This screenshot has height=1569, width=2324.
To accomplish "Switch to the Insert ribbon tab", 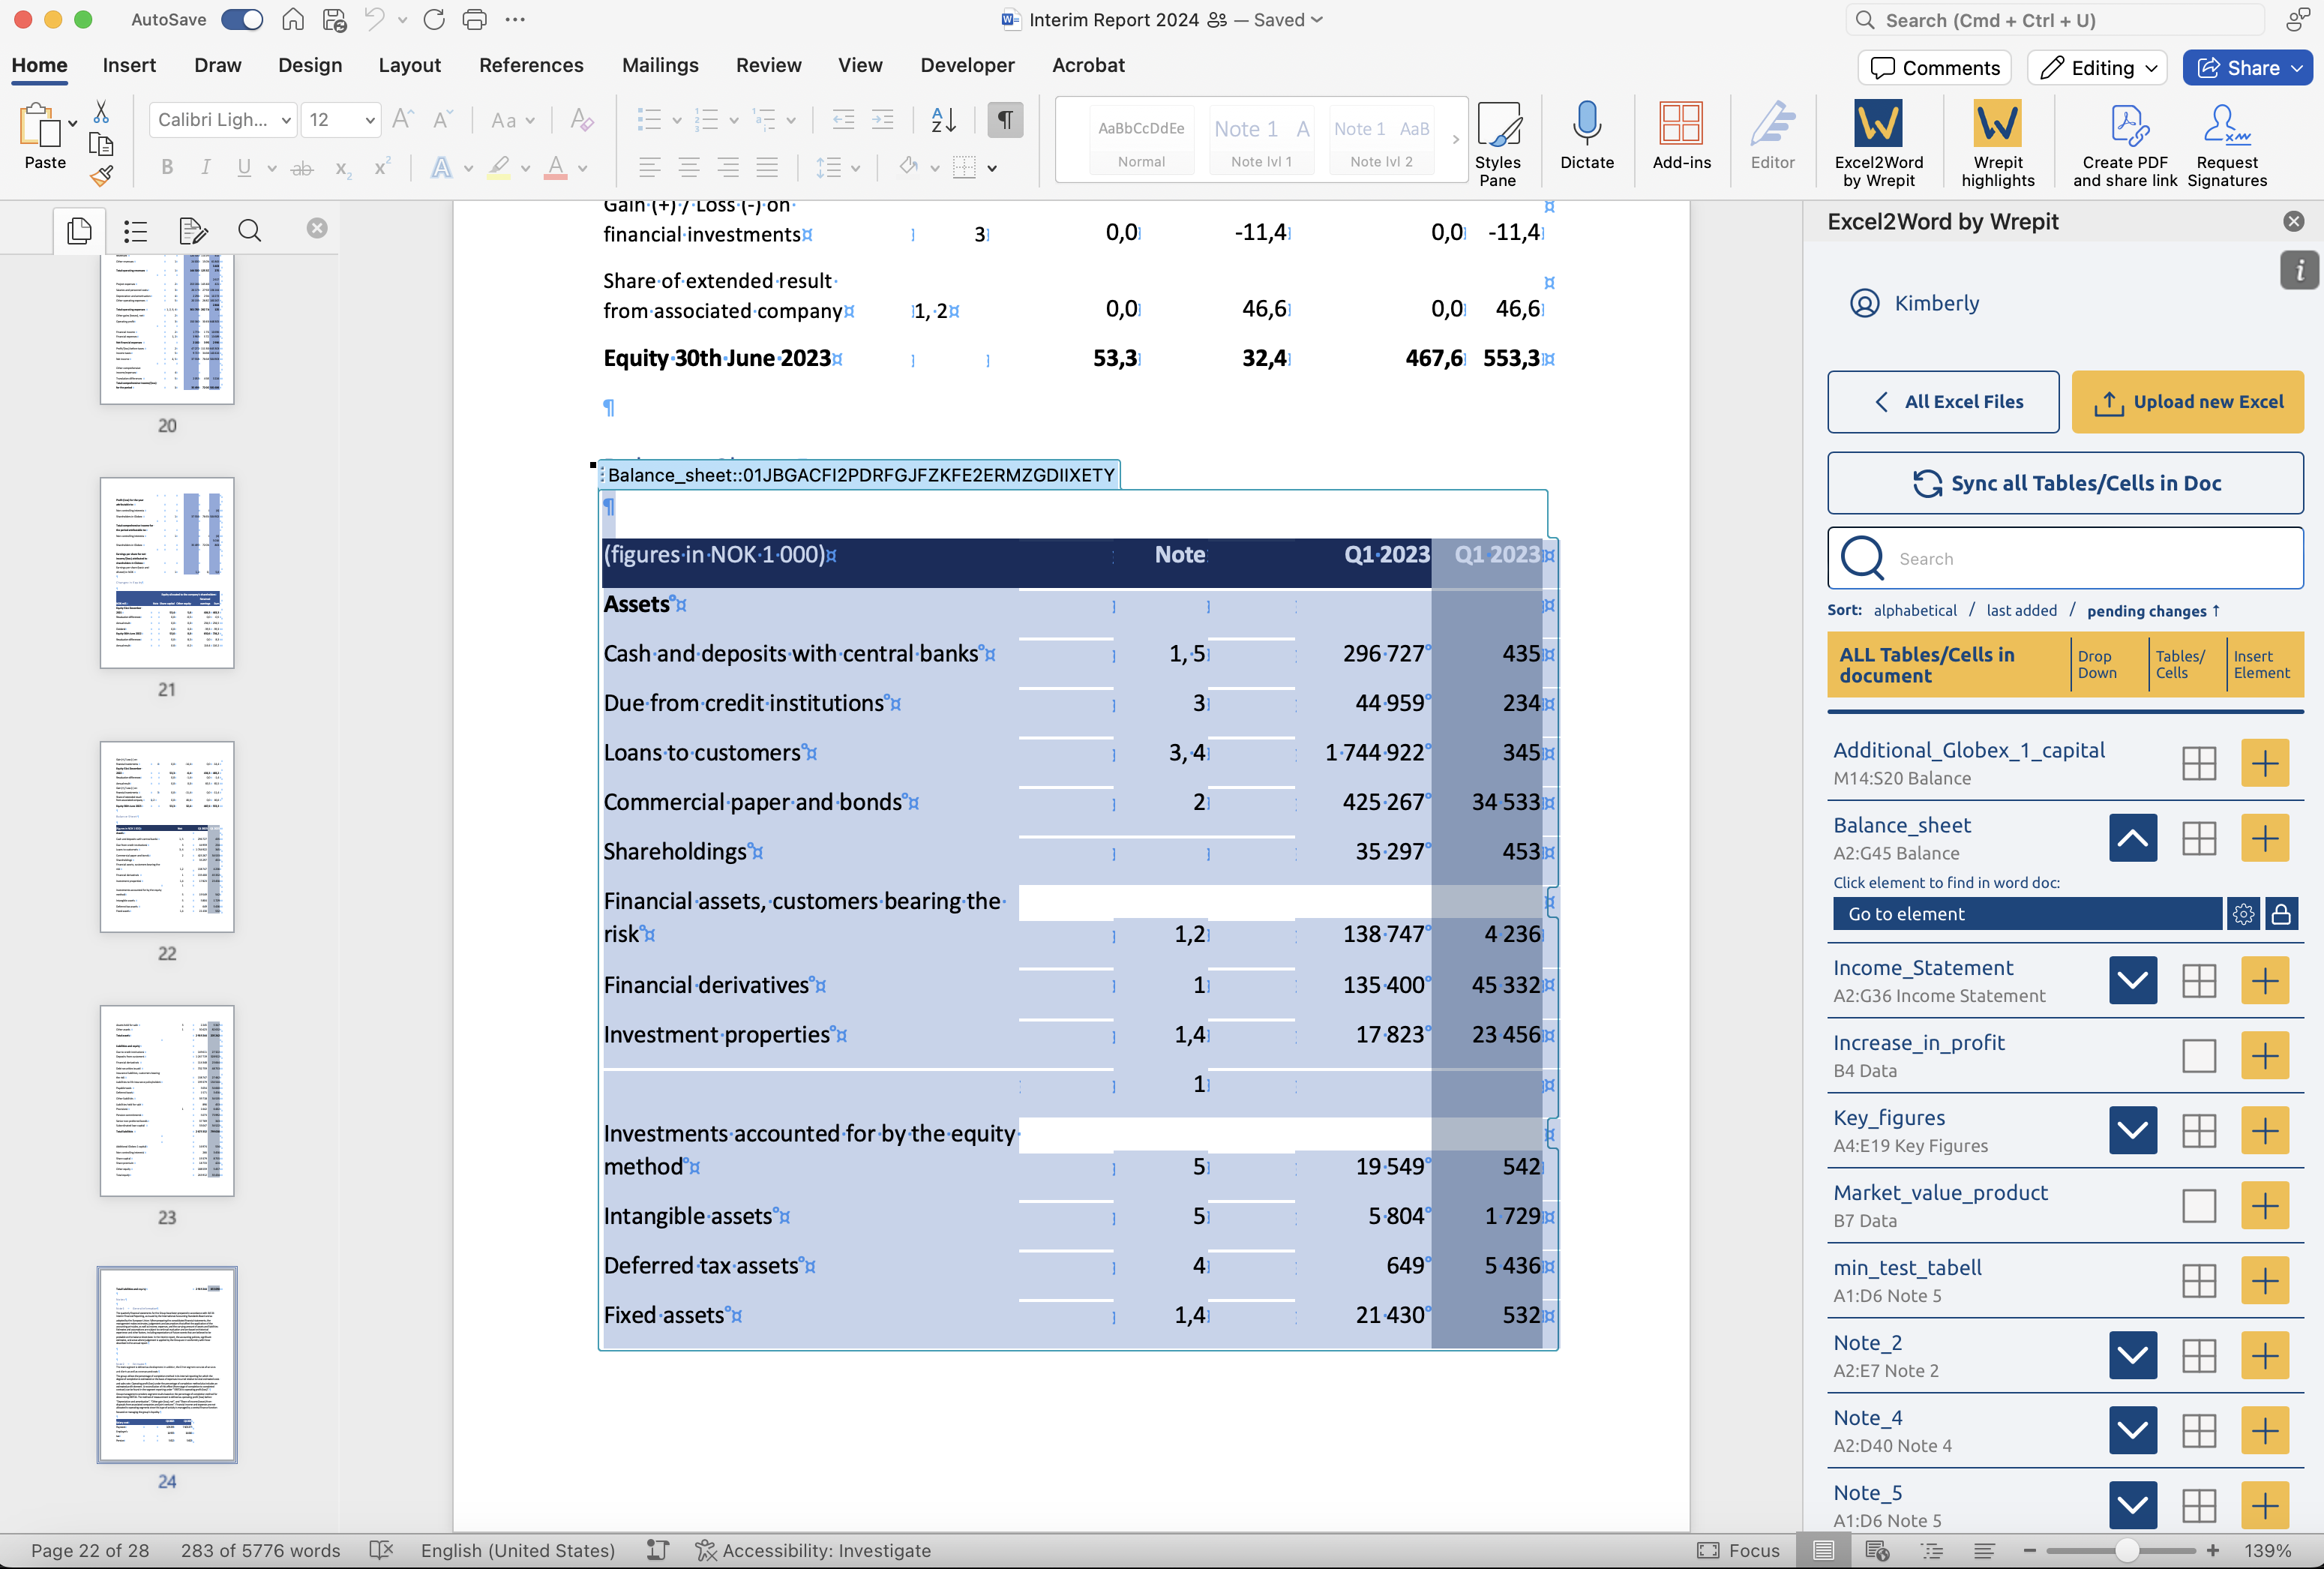I will pyautogui.click(x=129, y=65).
